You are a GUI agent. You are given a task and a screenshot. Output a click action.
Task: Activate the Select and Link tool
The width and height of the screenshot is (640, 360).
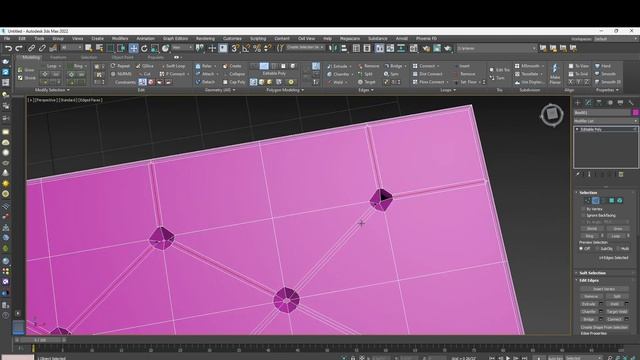coord(31,48)
